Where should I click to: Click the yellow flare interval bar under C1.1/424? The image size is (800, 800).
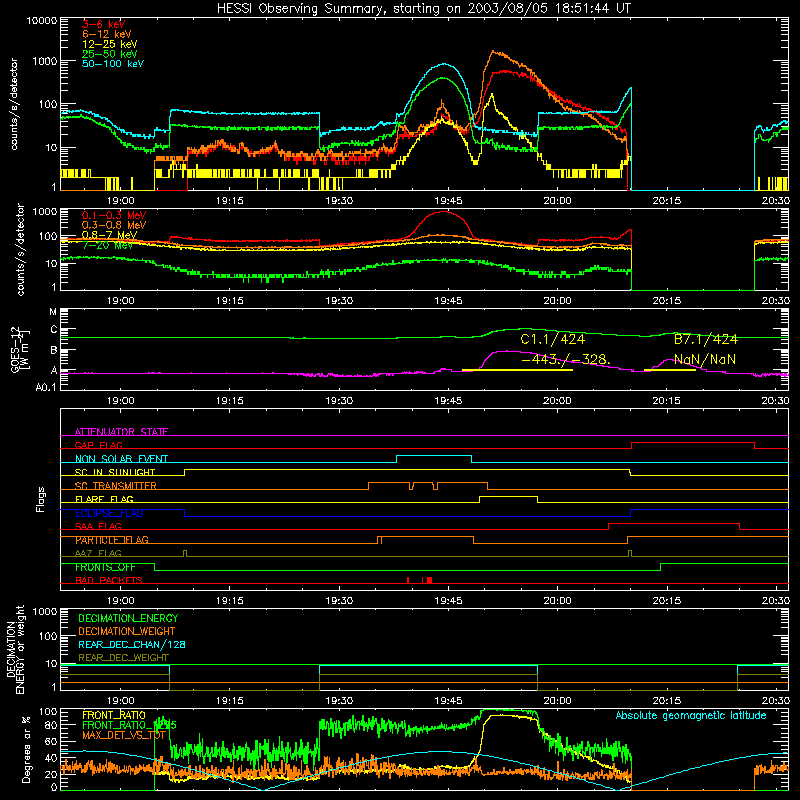click(x=517, y=370)
